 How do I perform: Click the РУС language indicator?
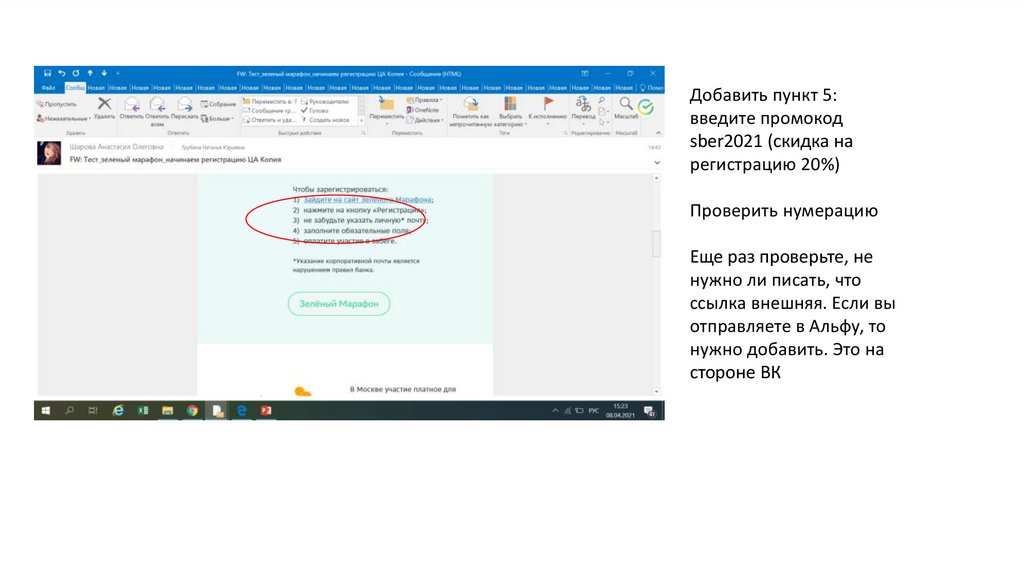(x=594, y=411)
